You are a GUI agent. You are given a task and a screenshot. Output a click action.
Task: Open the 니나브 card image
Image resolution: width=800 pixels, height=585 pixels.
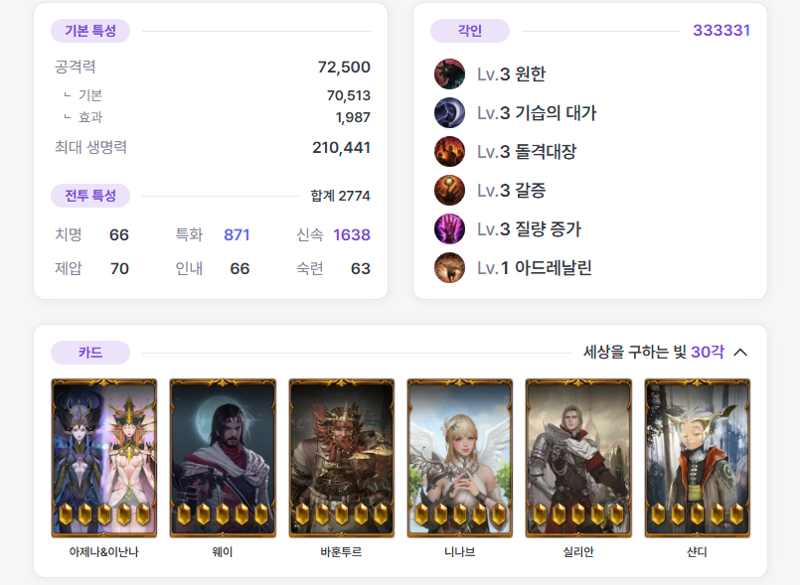tap(460, 458)
